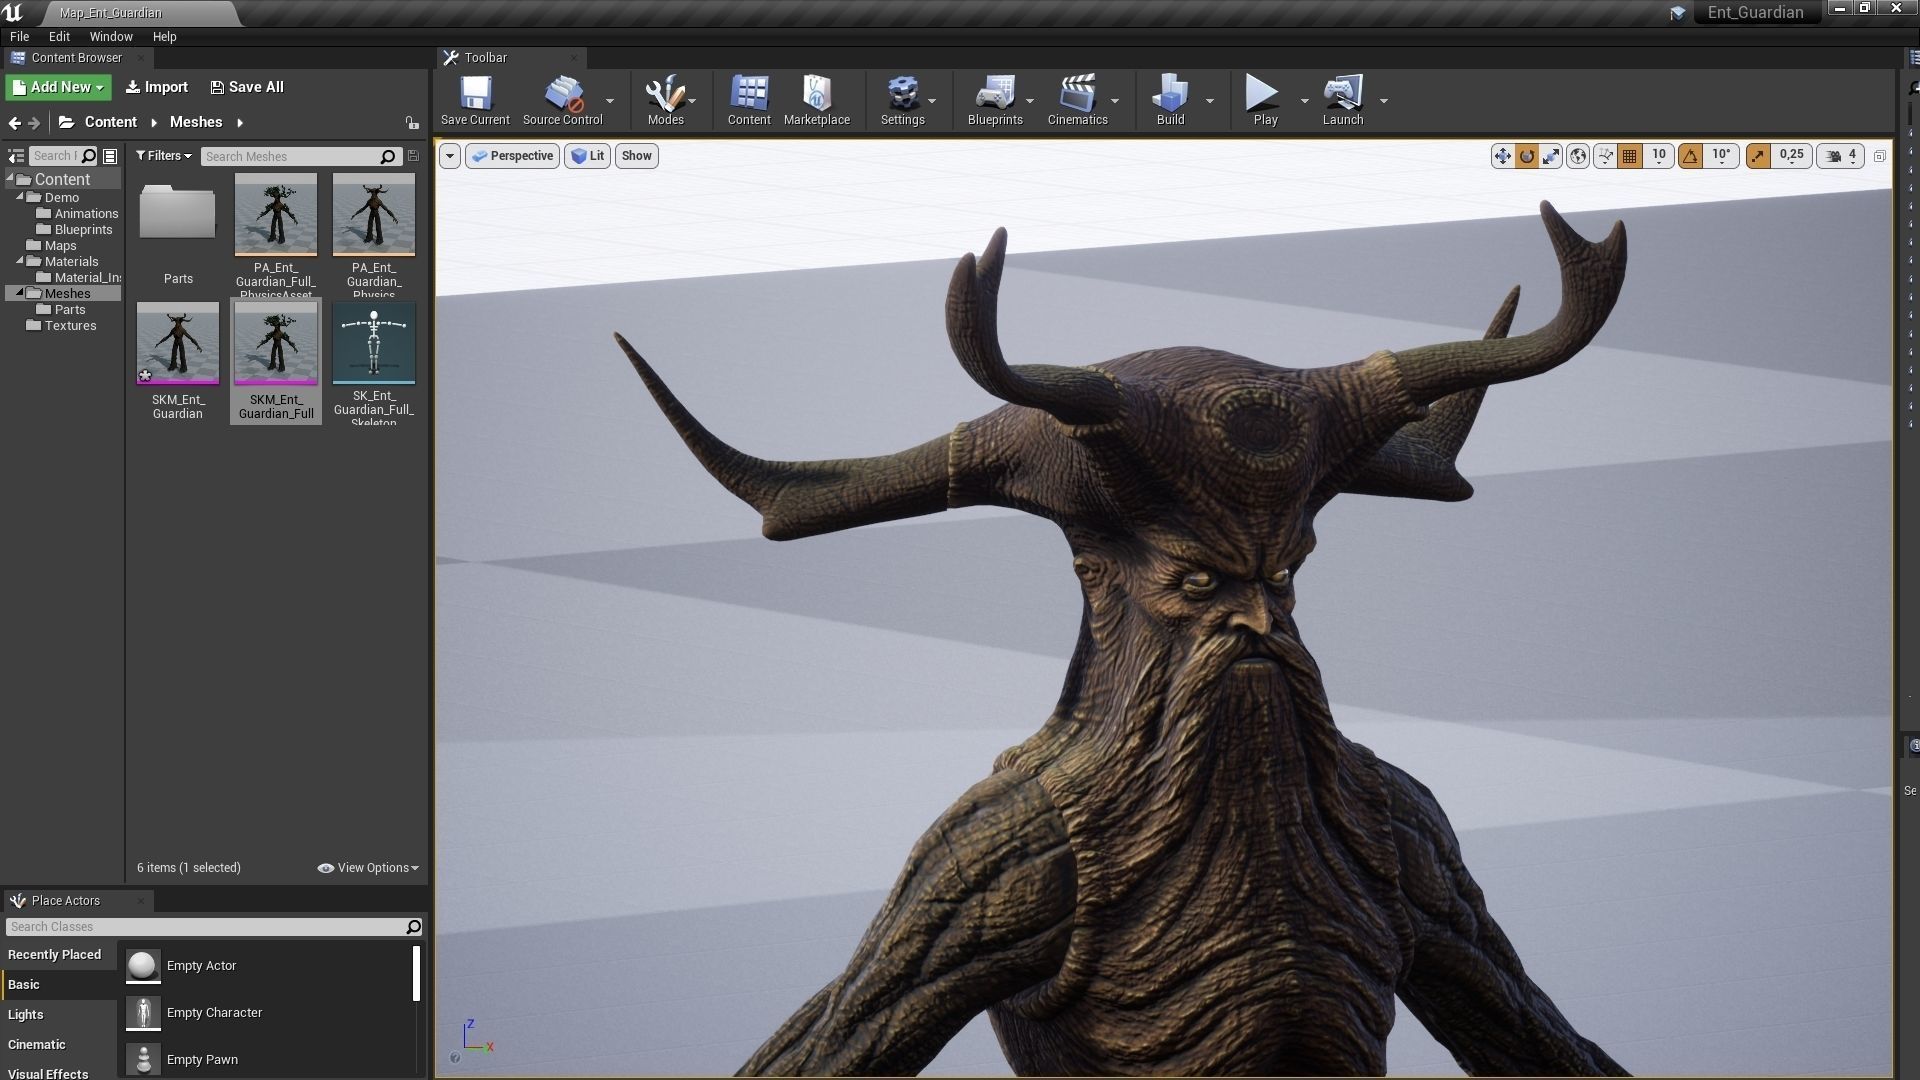Toggle rotation snapping on or off
Screen dimensions: 1920x1080
coord(1691,156)
